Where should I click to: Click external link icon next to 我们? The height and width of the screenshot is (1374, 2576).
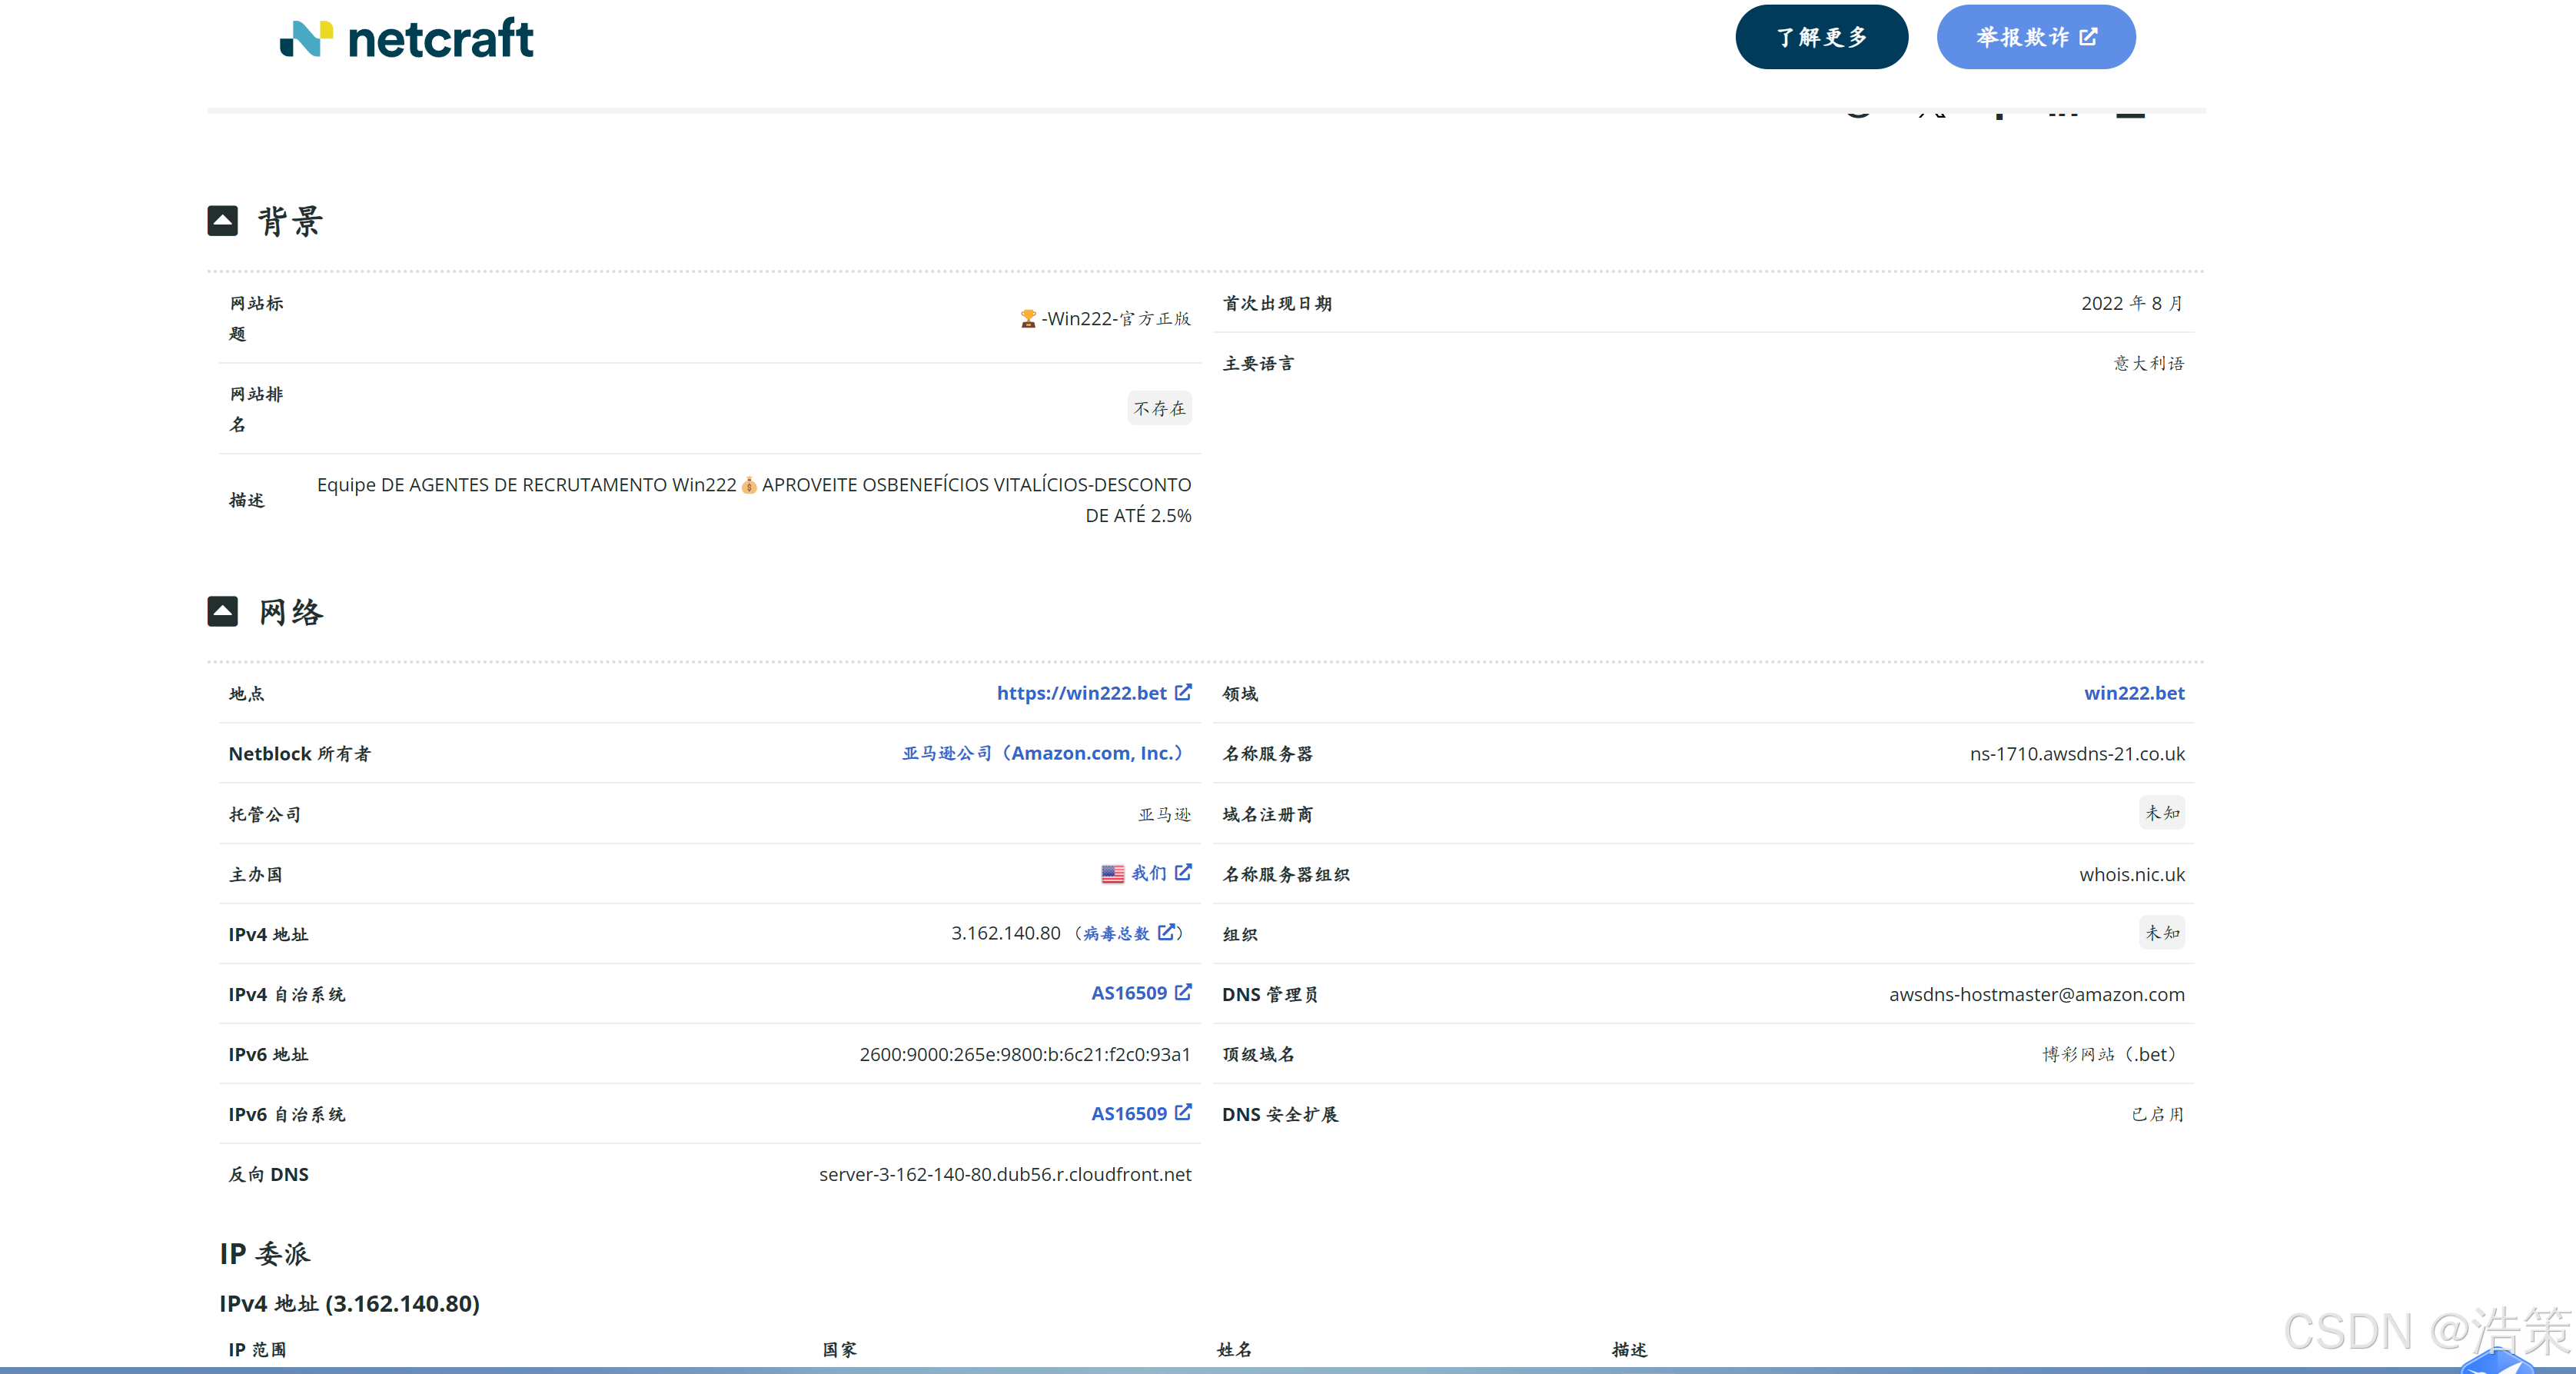click(x=1183, y=872)
